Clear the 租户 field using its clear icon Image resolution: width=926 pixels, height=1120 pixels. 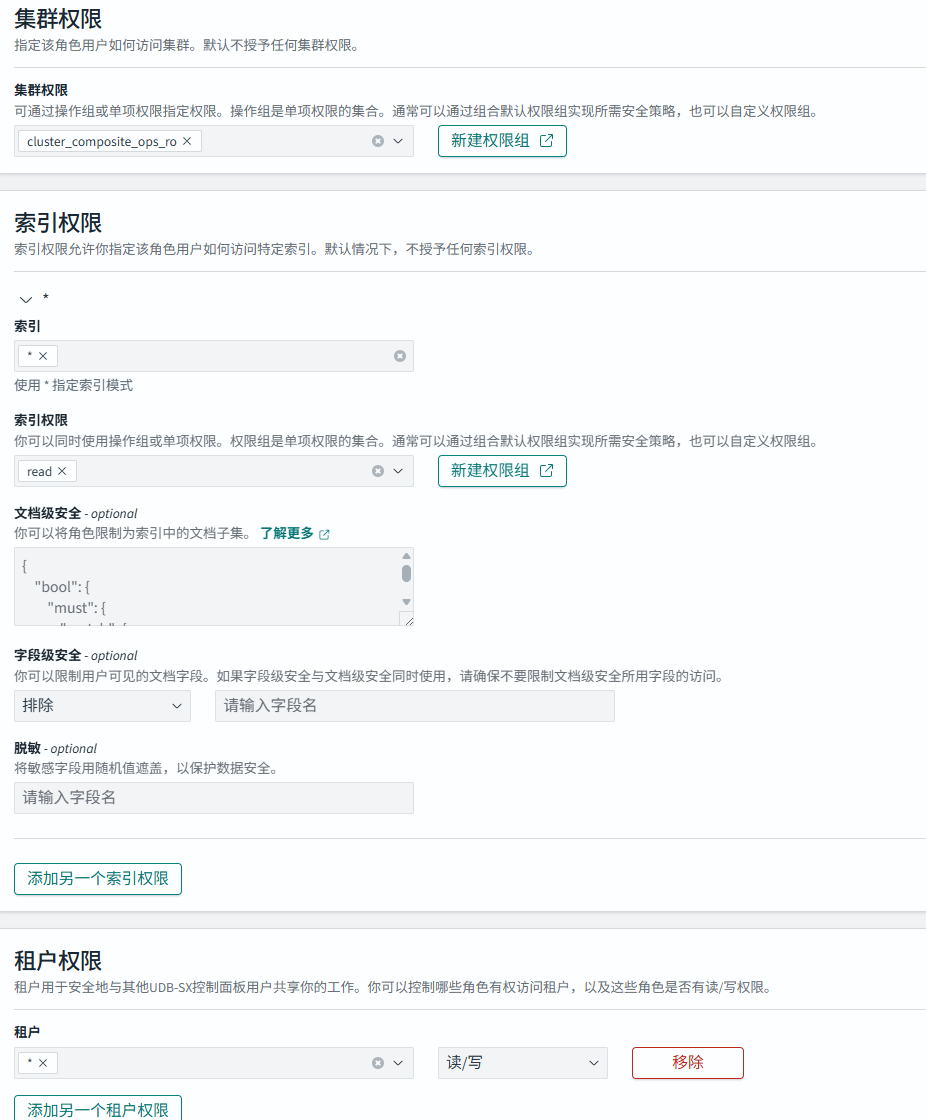click(377, 1062)
